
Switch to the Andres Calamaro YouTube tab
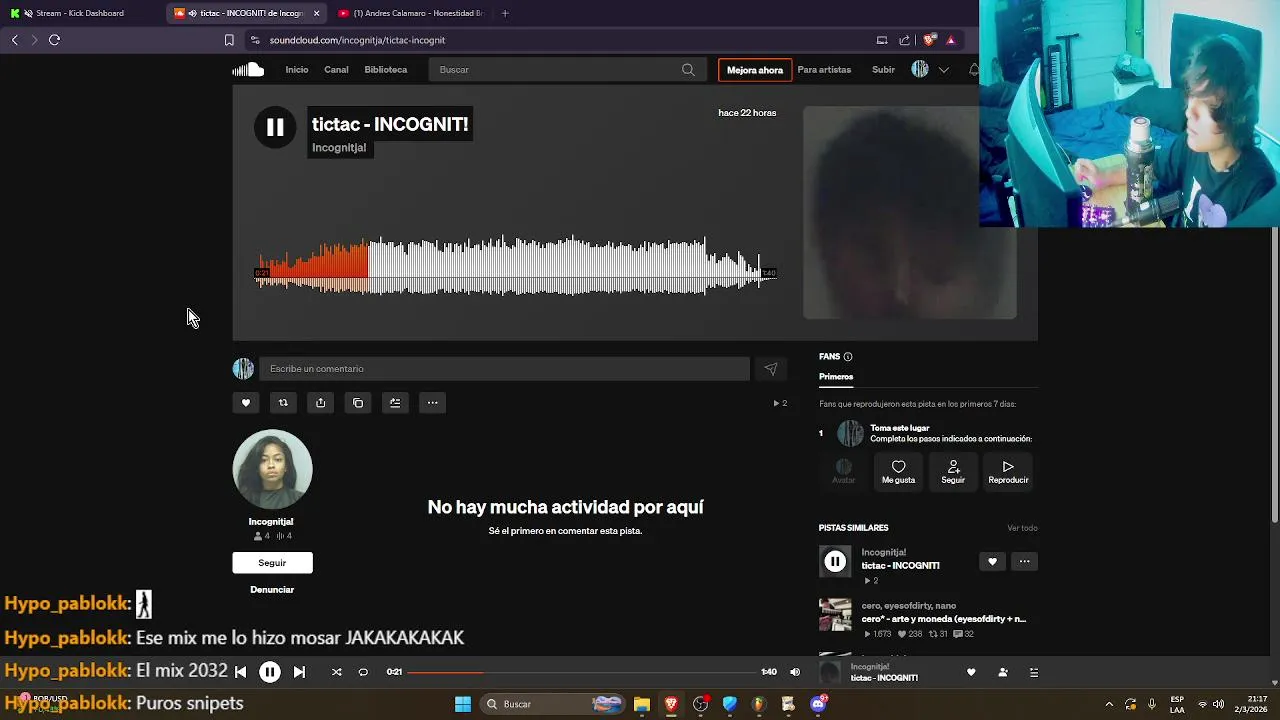(x=410, y=13)
